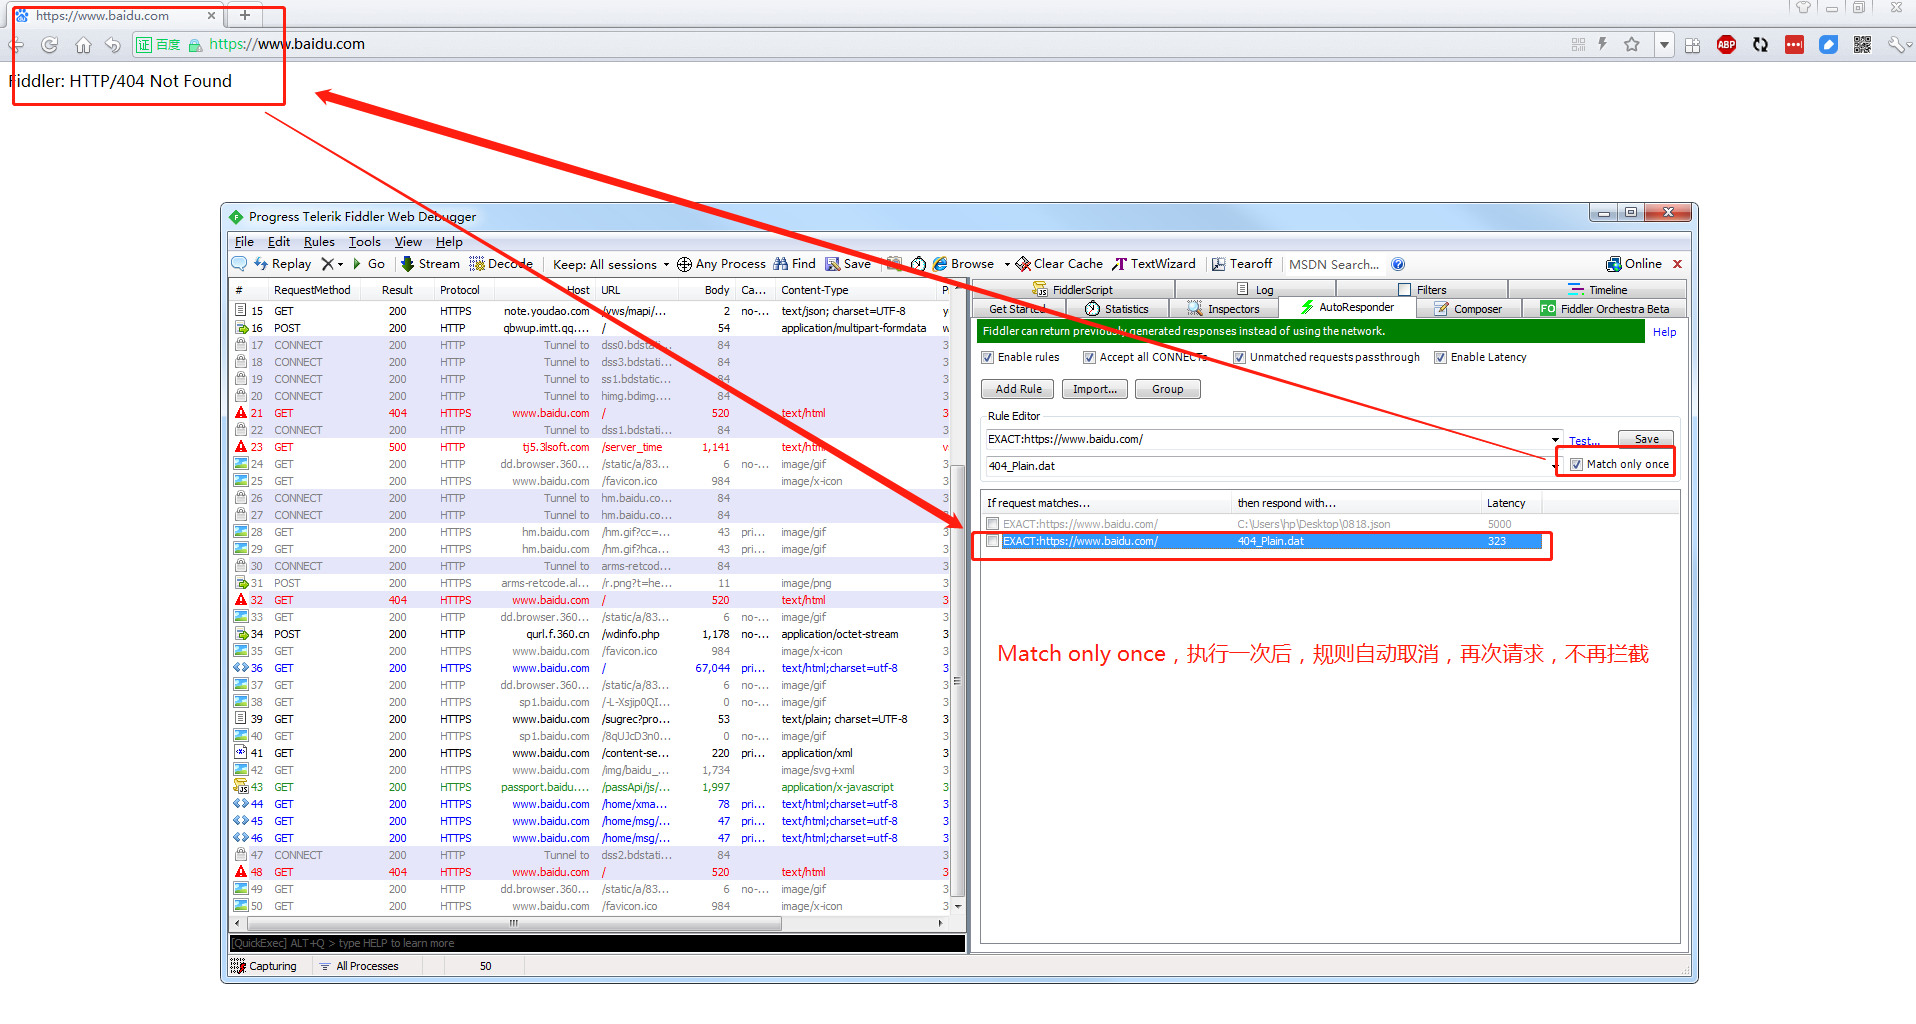1916x1024 pixels.
Task: Open the FiddlerScript tab
Action: click(1073, 290)
